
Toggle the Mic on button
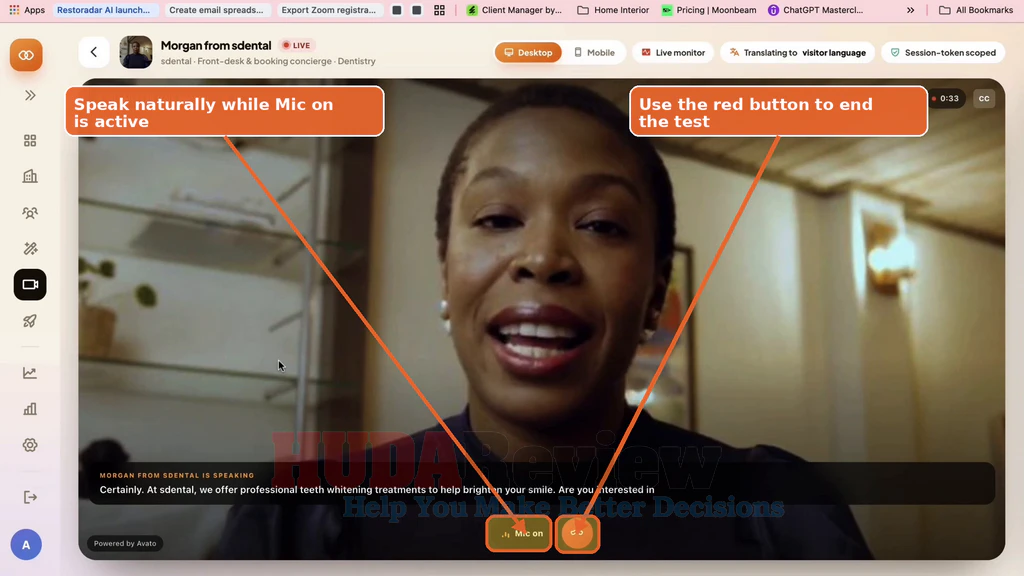coord(519,534)
